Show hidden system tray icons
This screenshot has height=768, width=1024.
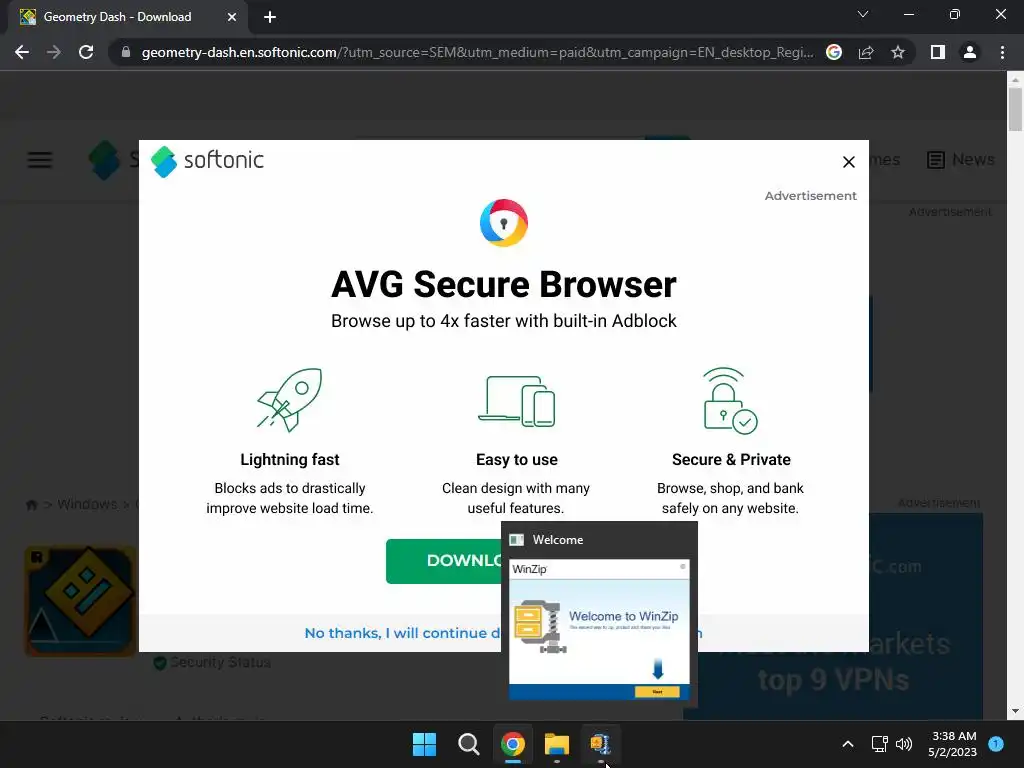point(848,744)
